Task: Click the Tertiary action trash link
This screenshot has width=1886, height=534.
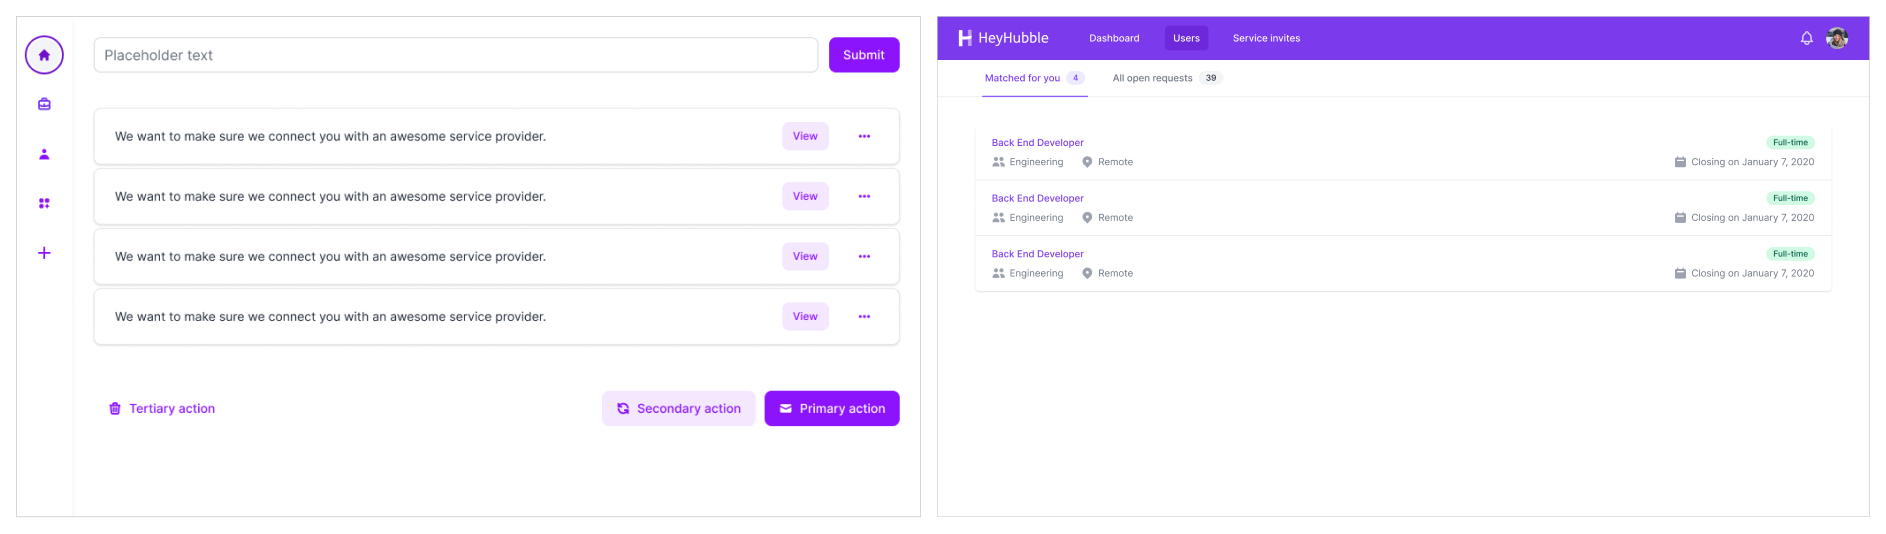Action: [162, 408]
